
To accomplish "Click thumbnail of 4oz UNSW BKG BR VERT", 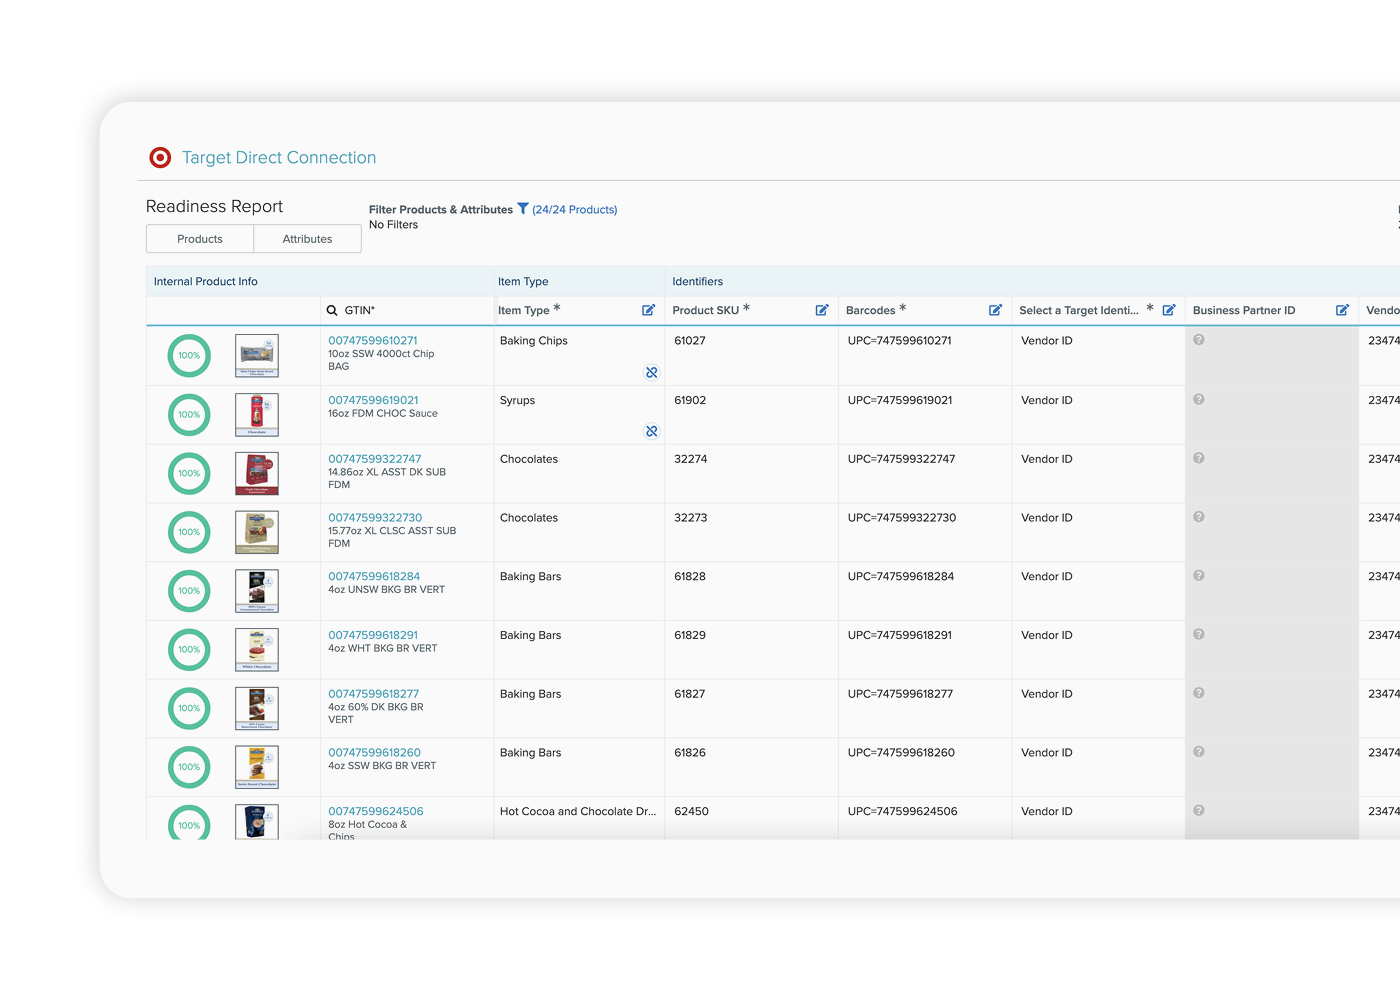I will coord(257,591).
